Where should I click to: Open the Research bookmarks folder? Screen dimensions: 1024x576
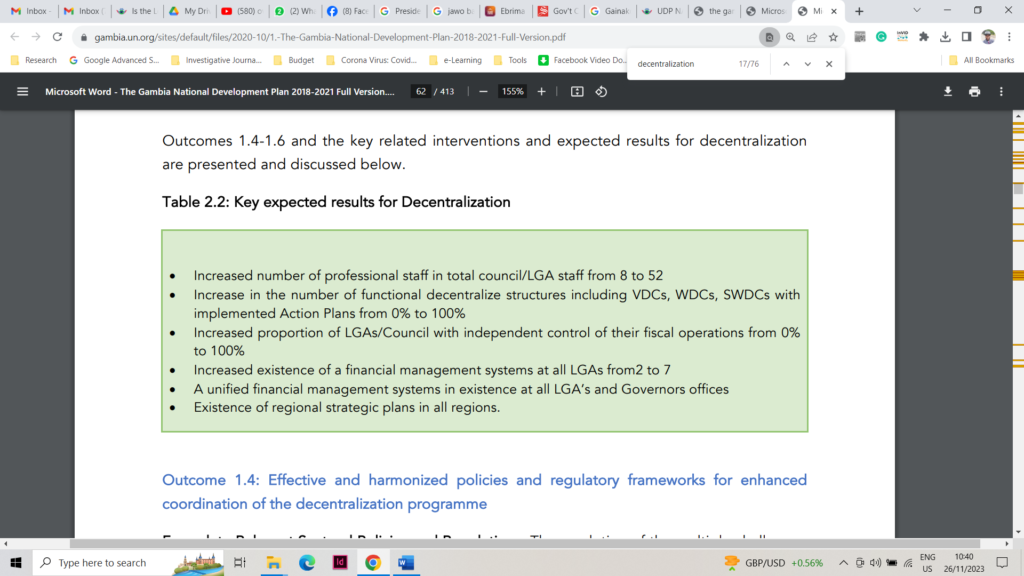click(34, 60)
